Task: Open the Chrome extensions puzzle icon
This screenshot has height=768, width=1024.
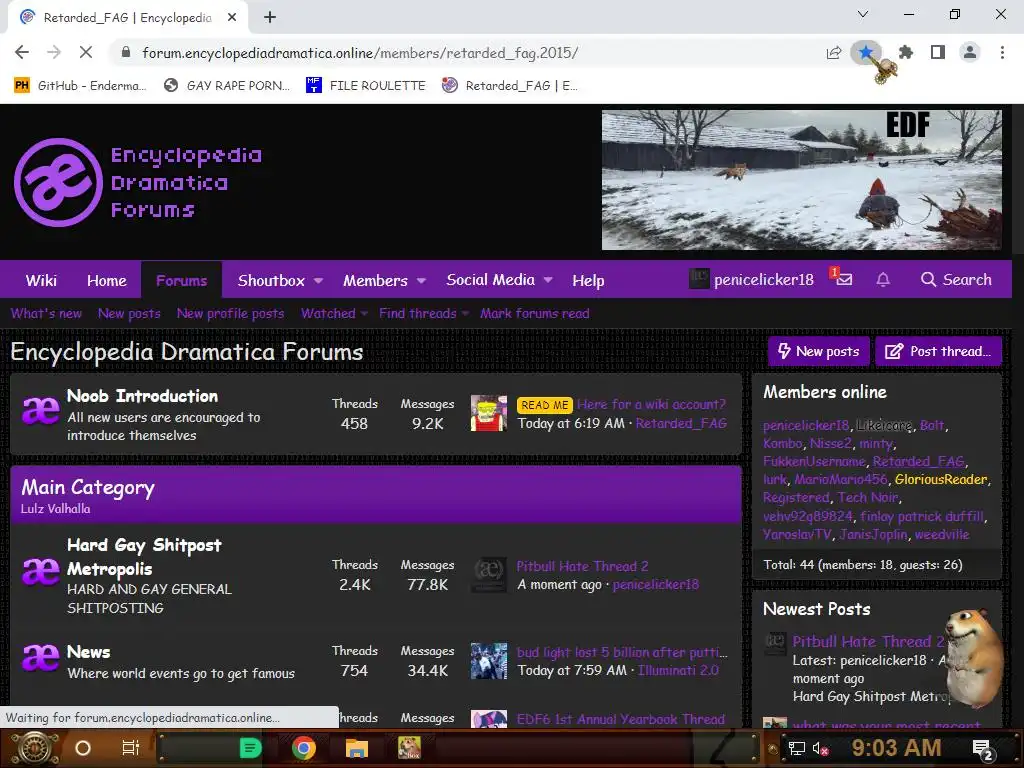Action: coord(906,52)
